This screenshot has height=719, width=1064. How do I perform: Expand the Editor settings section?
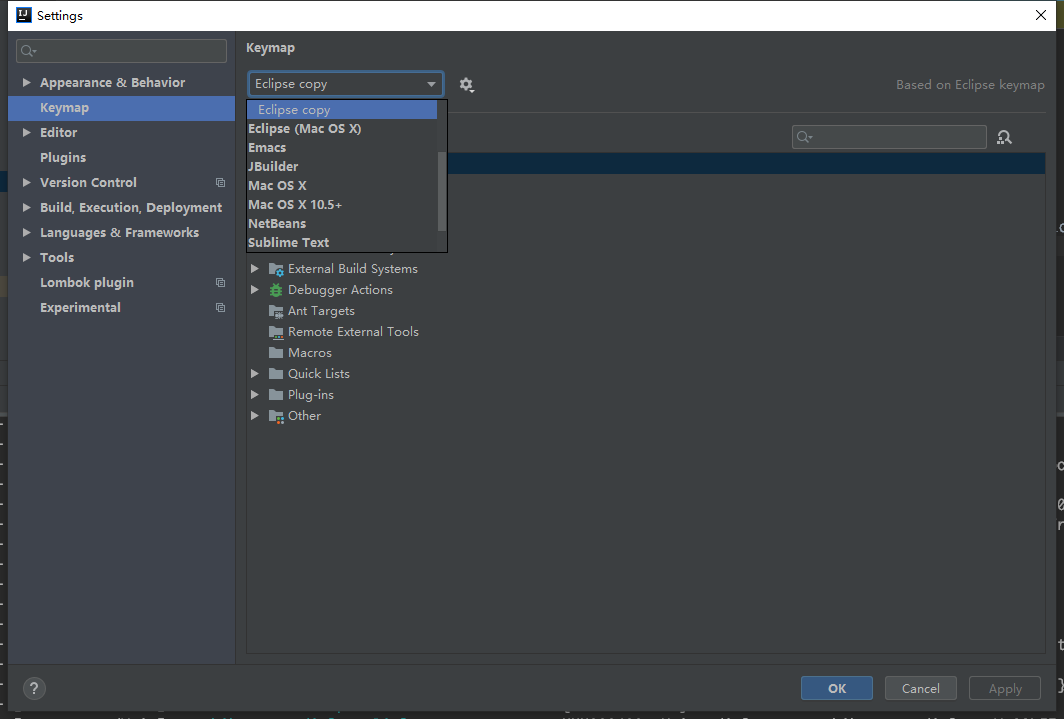26,132
